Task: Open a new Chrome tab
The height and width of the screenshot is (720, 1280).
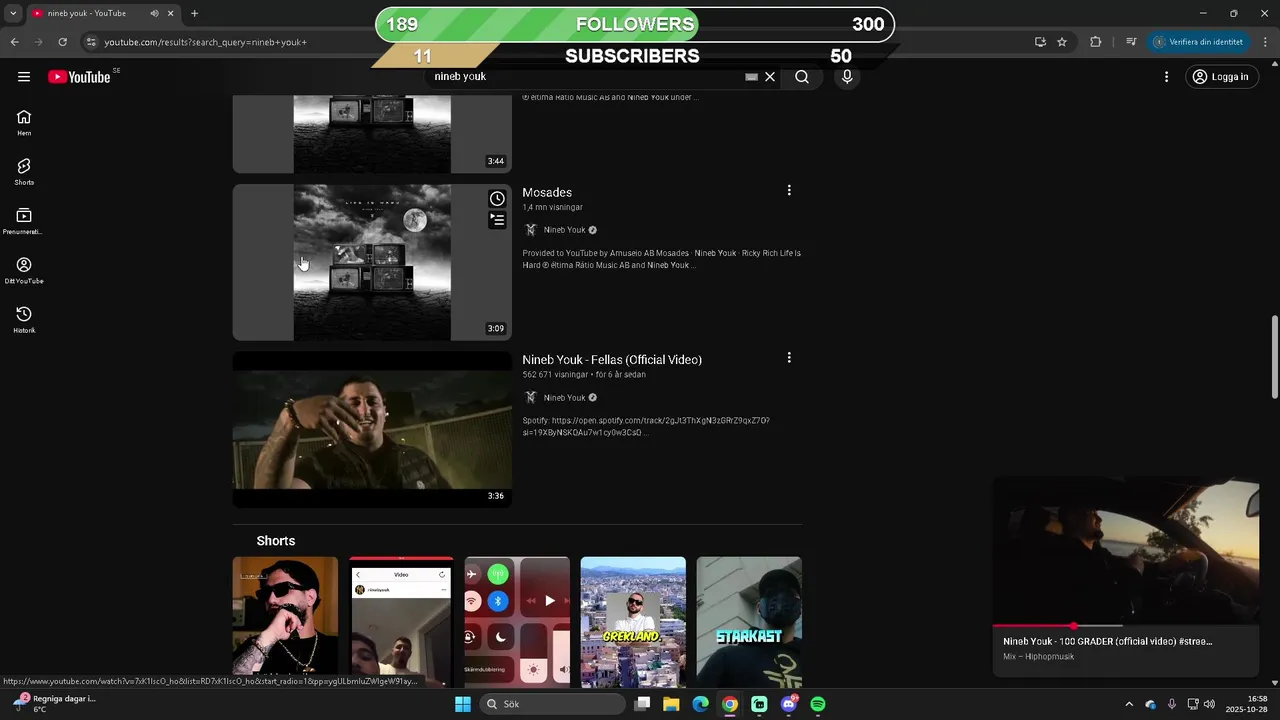Action: 194,13
